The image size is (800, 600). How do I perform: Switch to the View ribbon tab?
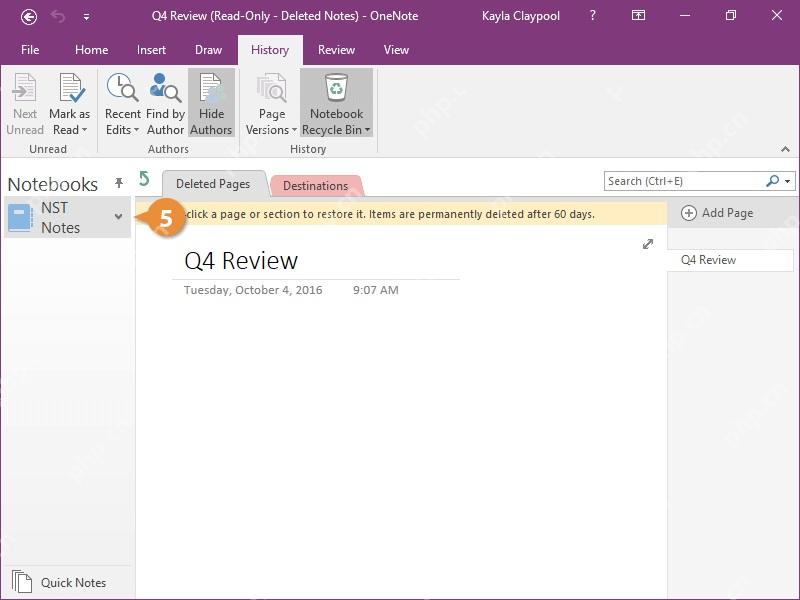coord(396,50)
